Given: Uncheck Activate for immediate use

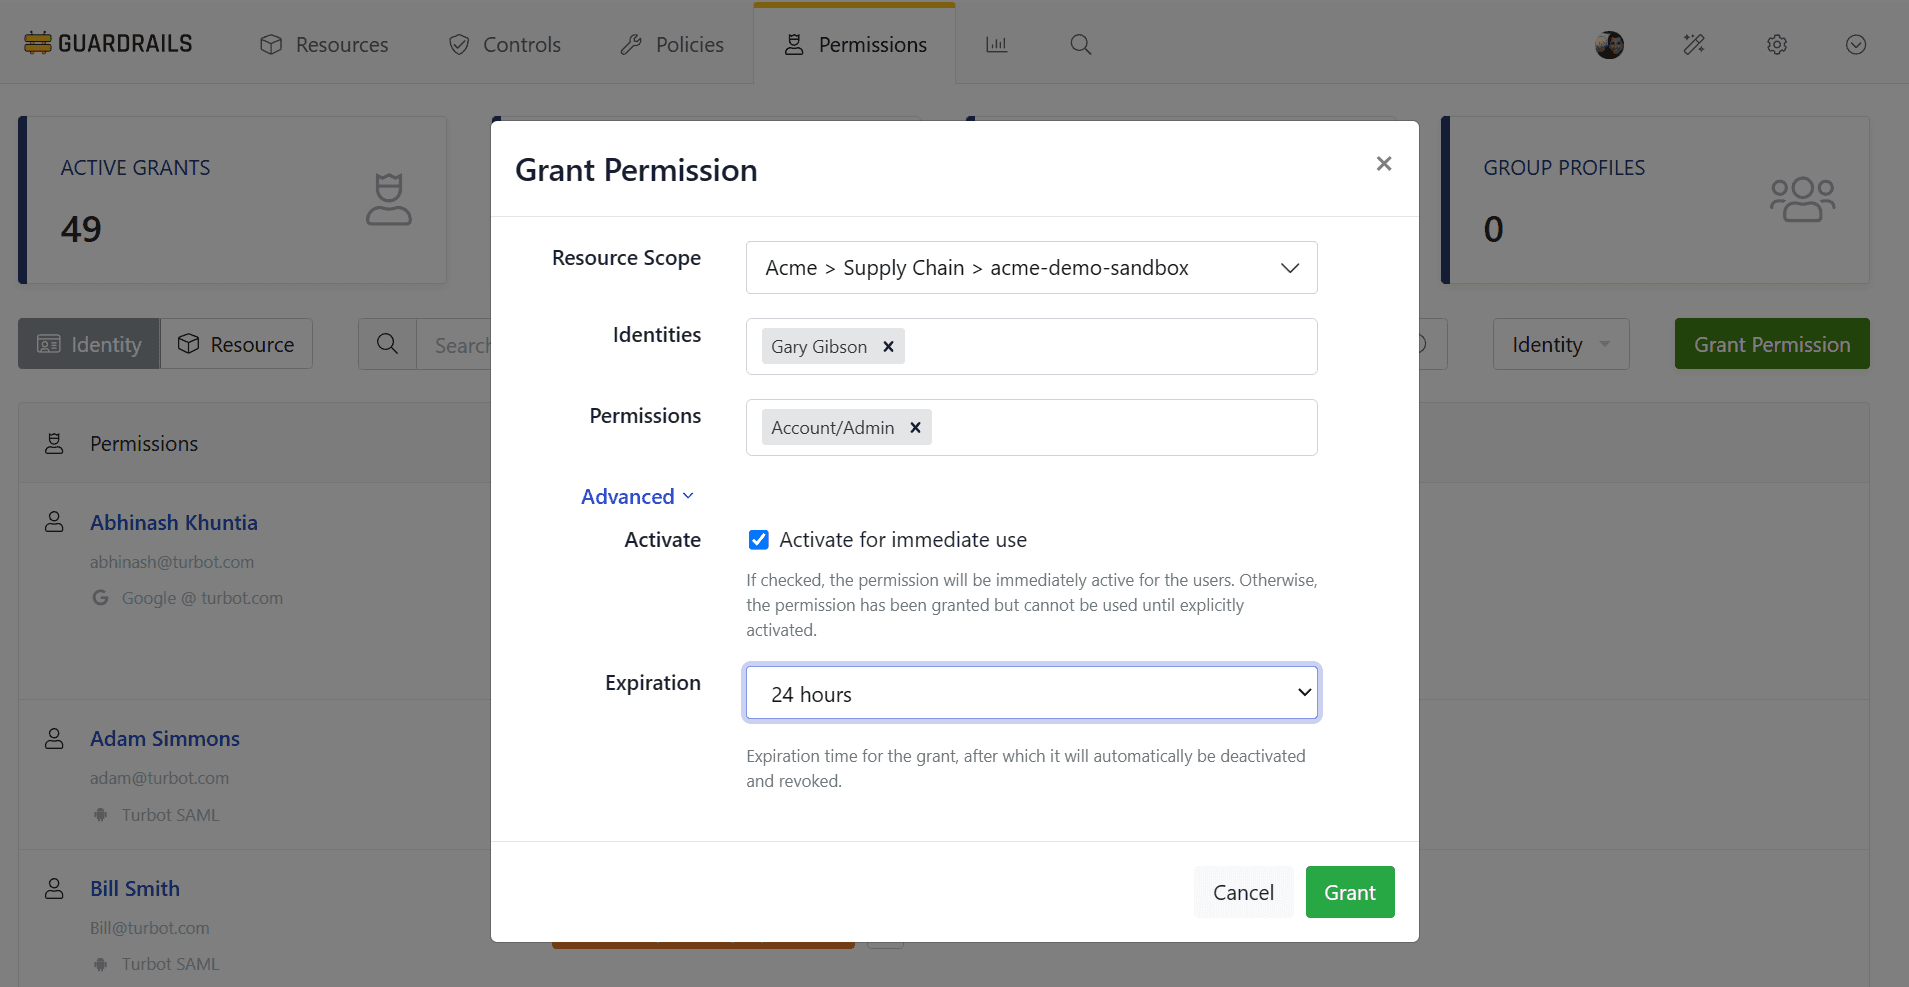Looking at the screenshot, I should click(x=759, y=540).
